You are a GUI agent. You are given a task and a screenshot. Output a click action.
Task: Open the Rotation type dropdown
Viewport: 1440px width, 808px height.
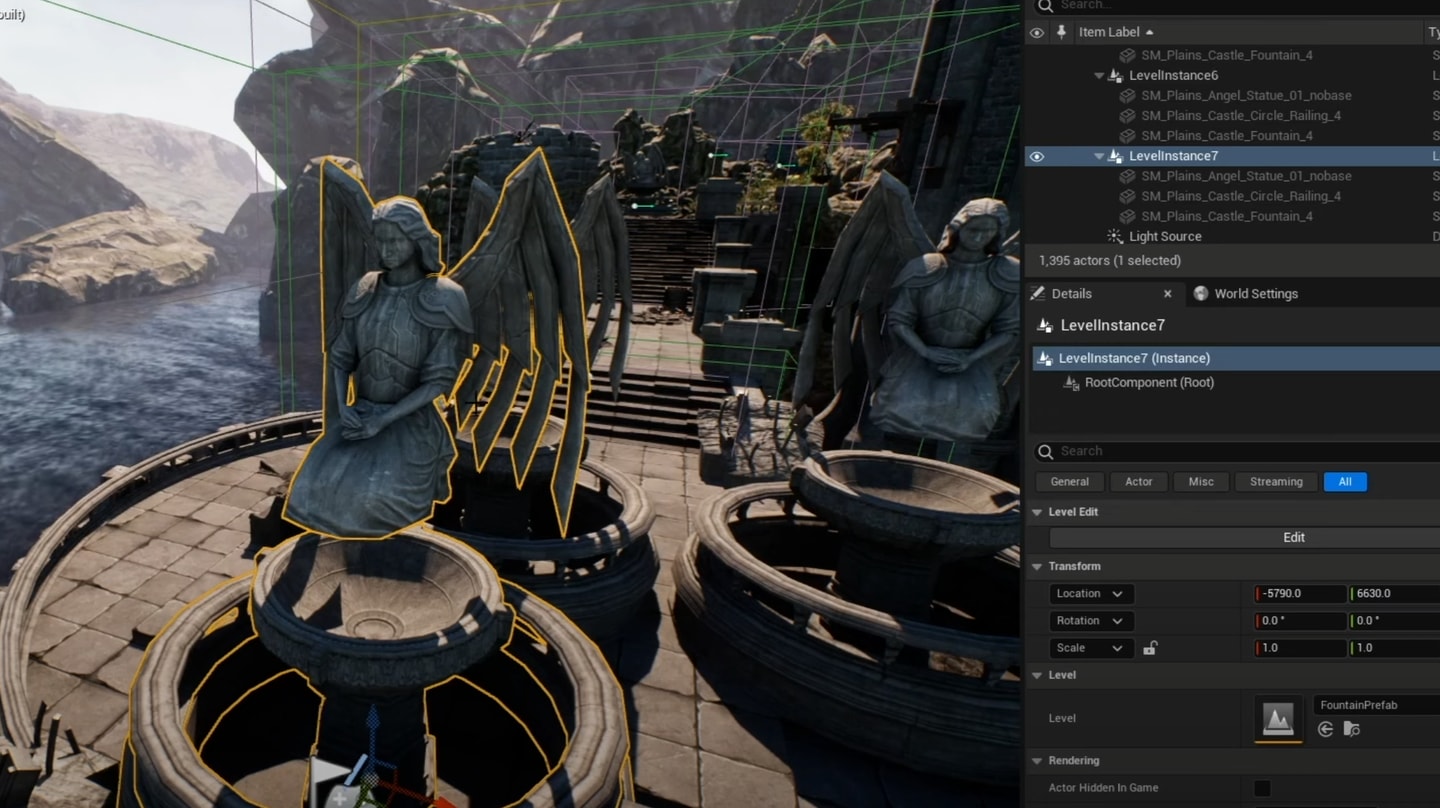pos(1092,620)
